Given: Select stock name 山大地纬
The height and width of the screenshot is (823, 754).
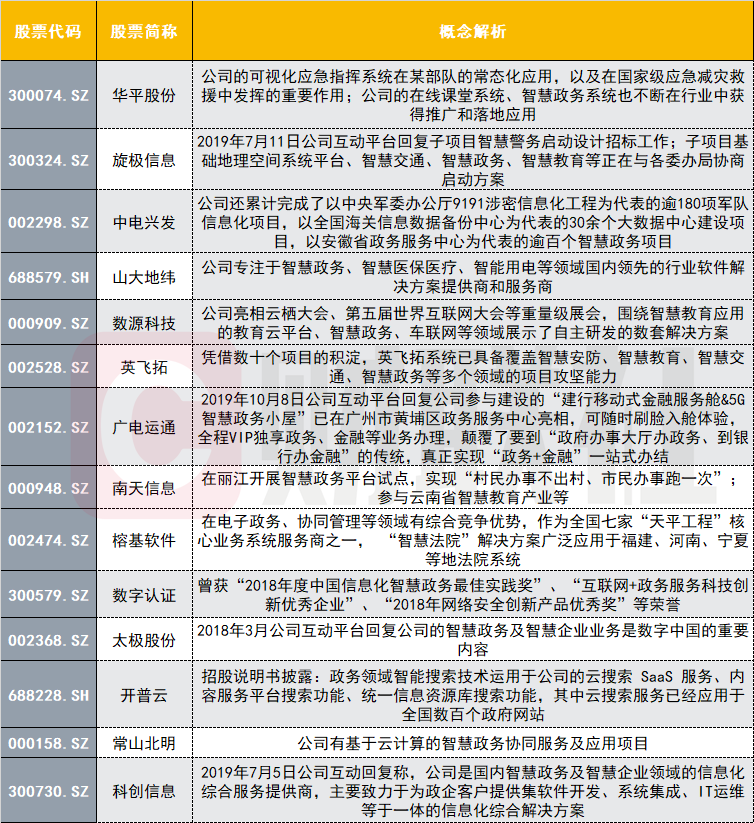Looking at the screenshot, I should [x=144, y=277].
